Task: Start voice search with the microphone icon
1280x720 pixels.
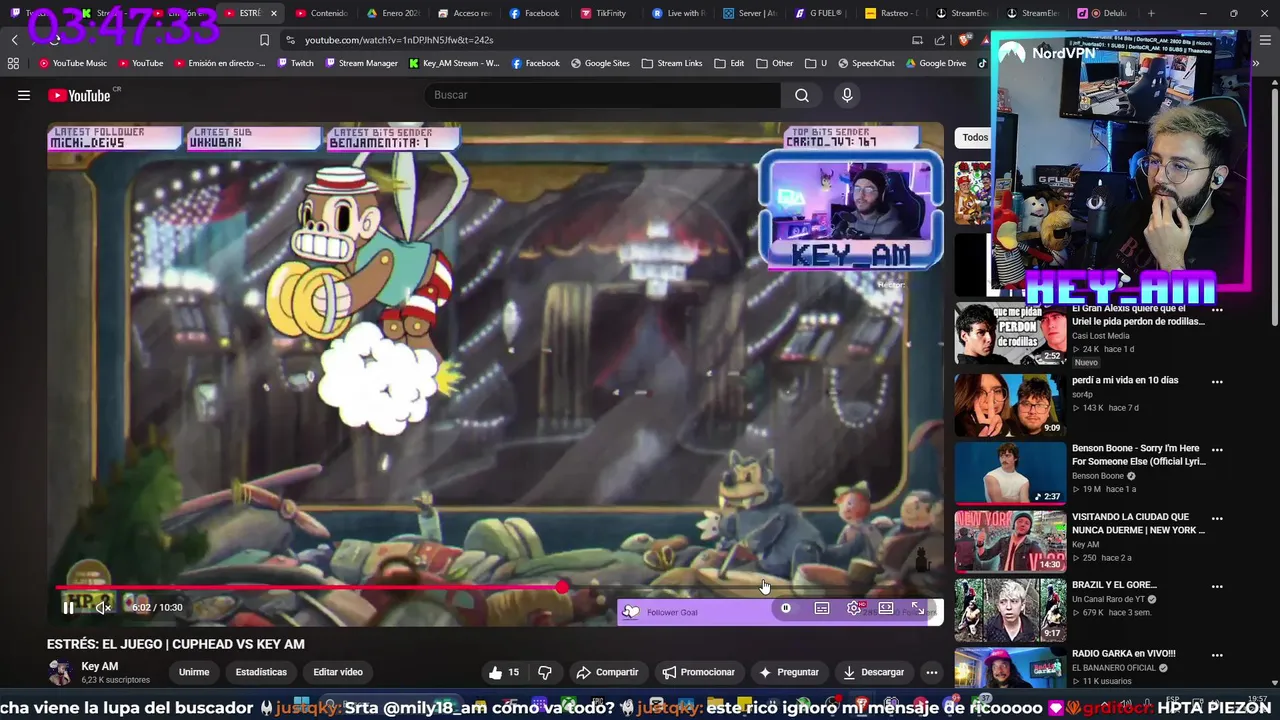Action: (x=847, y=95)
